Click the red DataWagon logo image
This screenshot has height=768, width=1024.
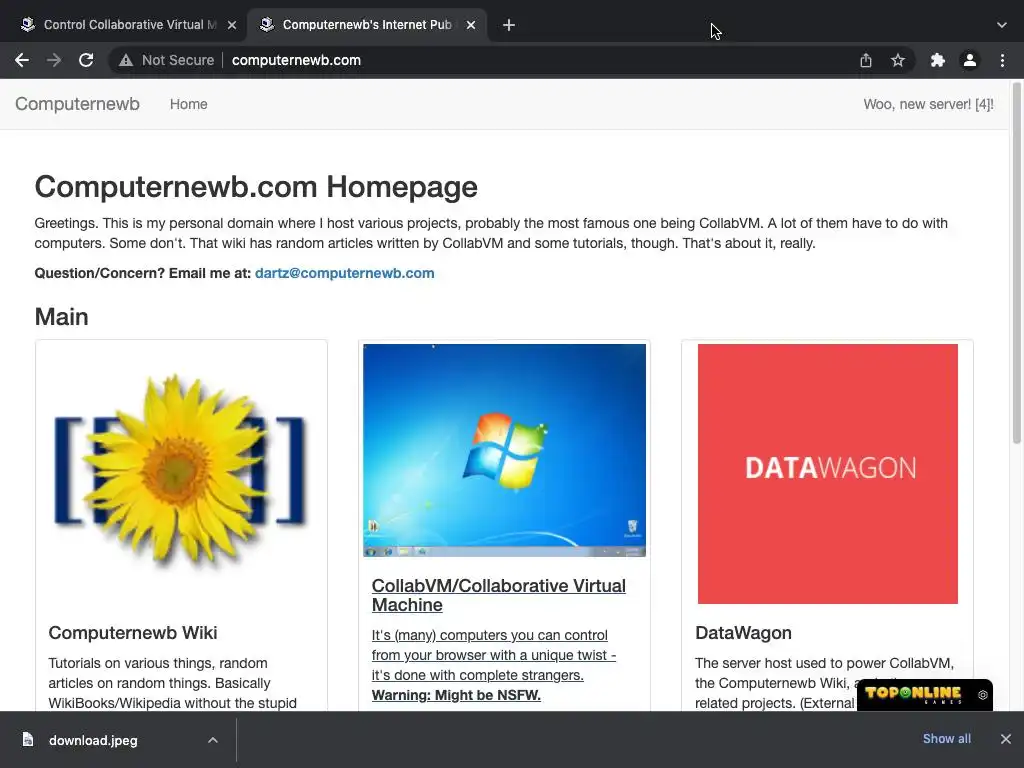click(827, 473)
